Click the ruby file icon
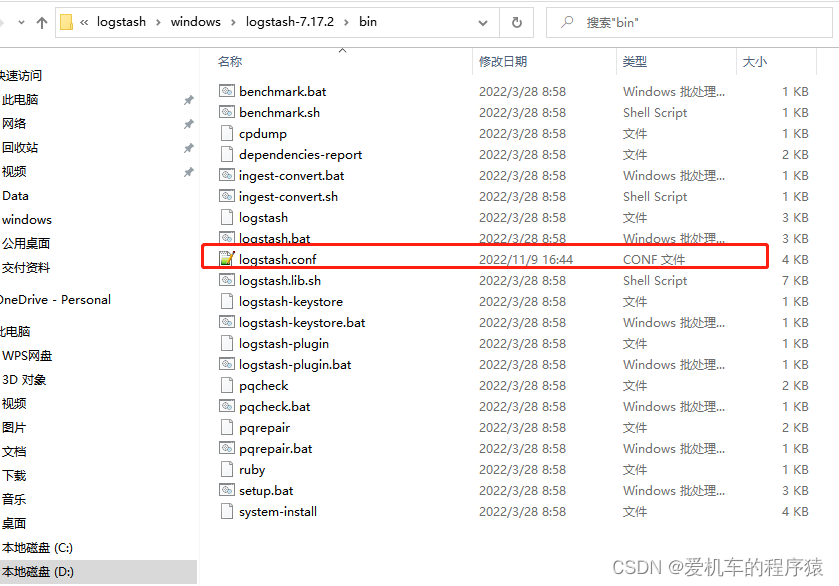The image size is (839, 586). (x=227, y=469)
